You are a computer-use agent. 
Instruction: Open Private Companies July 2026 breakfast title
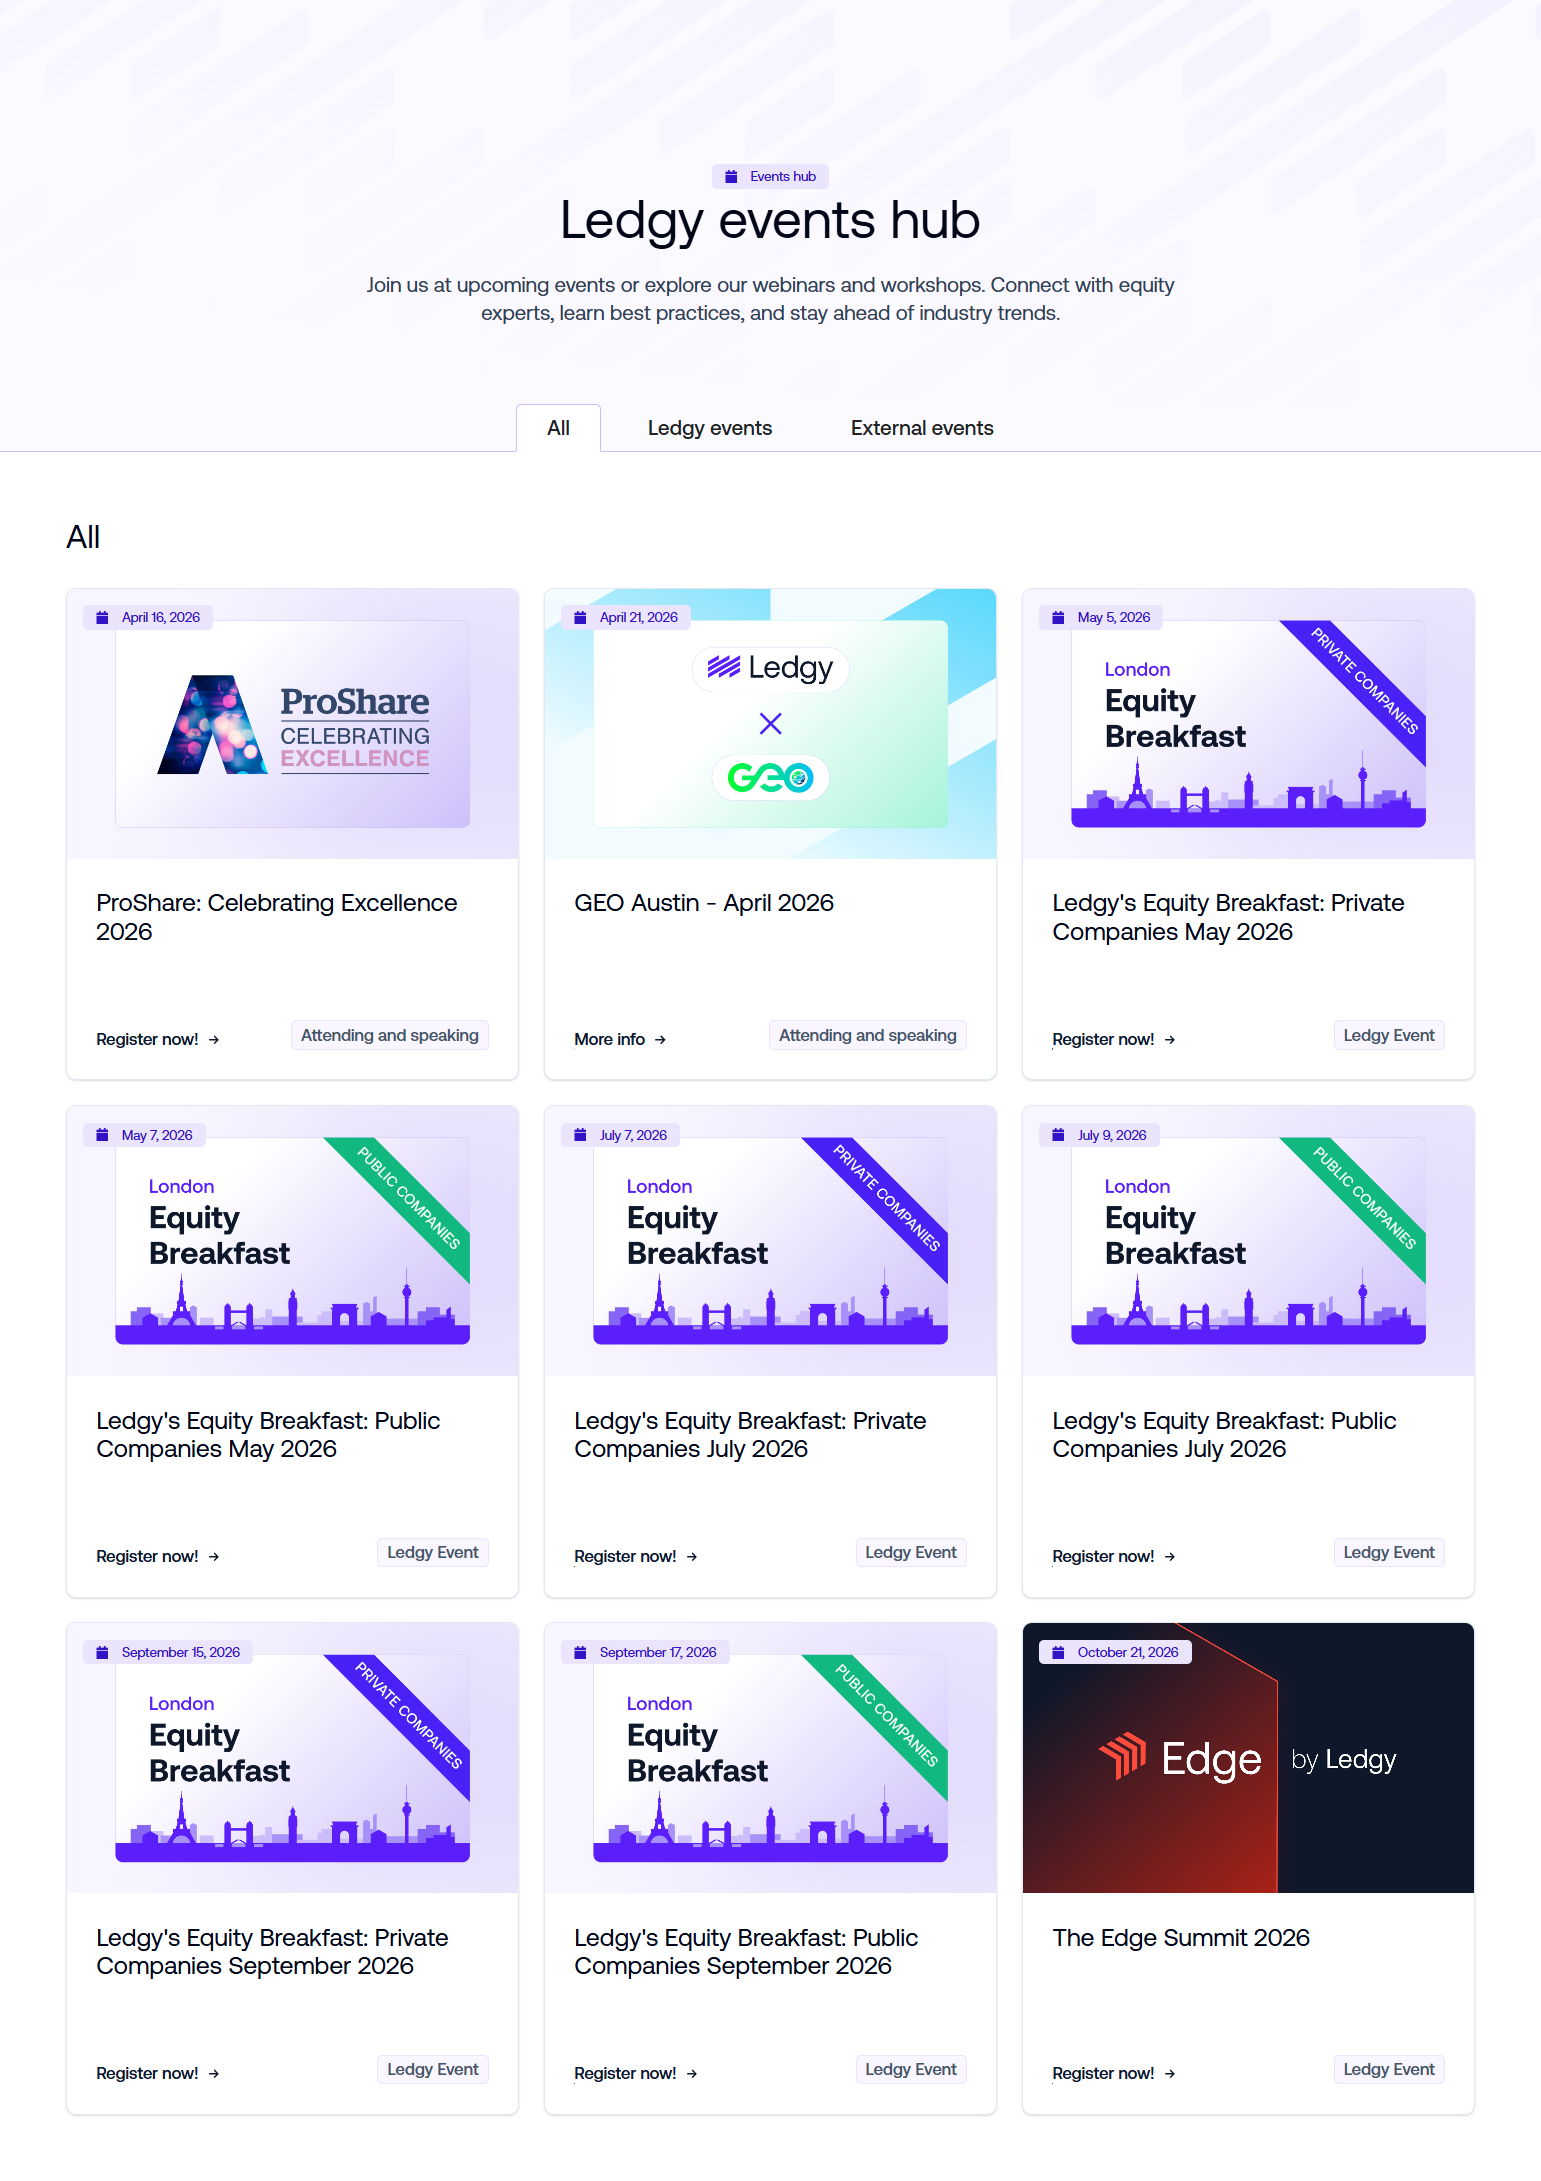point(750,1435)
